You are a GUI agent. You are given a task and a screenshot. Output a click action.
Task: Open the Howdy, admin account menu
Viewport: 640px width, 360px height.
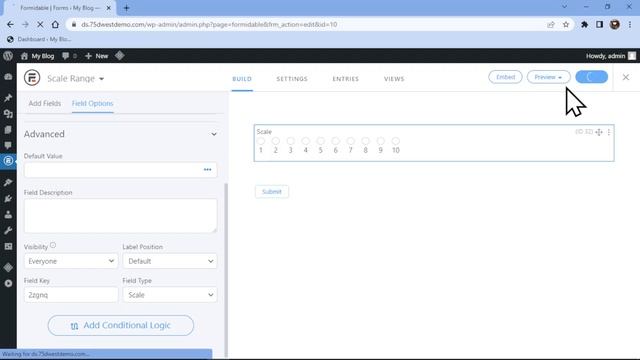pos(611,56)
